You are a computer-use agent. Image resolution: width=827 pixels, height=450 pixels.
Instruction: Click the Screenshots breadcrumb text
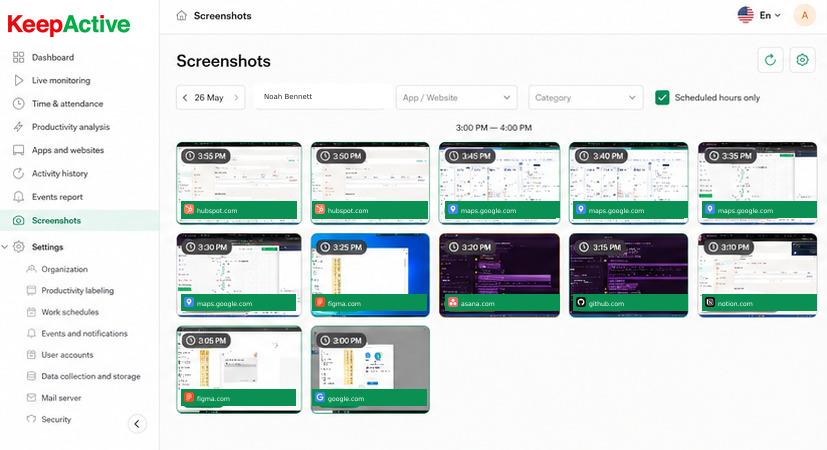click(223, 16)
